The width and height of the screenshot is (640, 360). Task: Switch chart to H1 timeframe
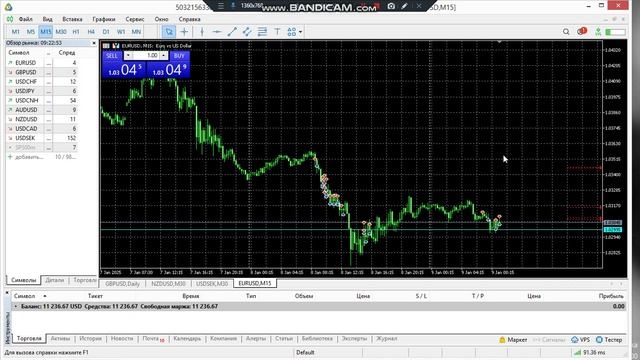pyautogui.click(x=76, y=31)
